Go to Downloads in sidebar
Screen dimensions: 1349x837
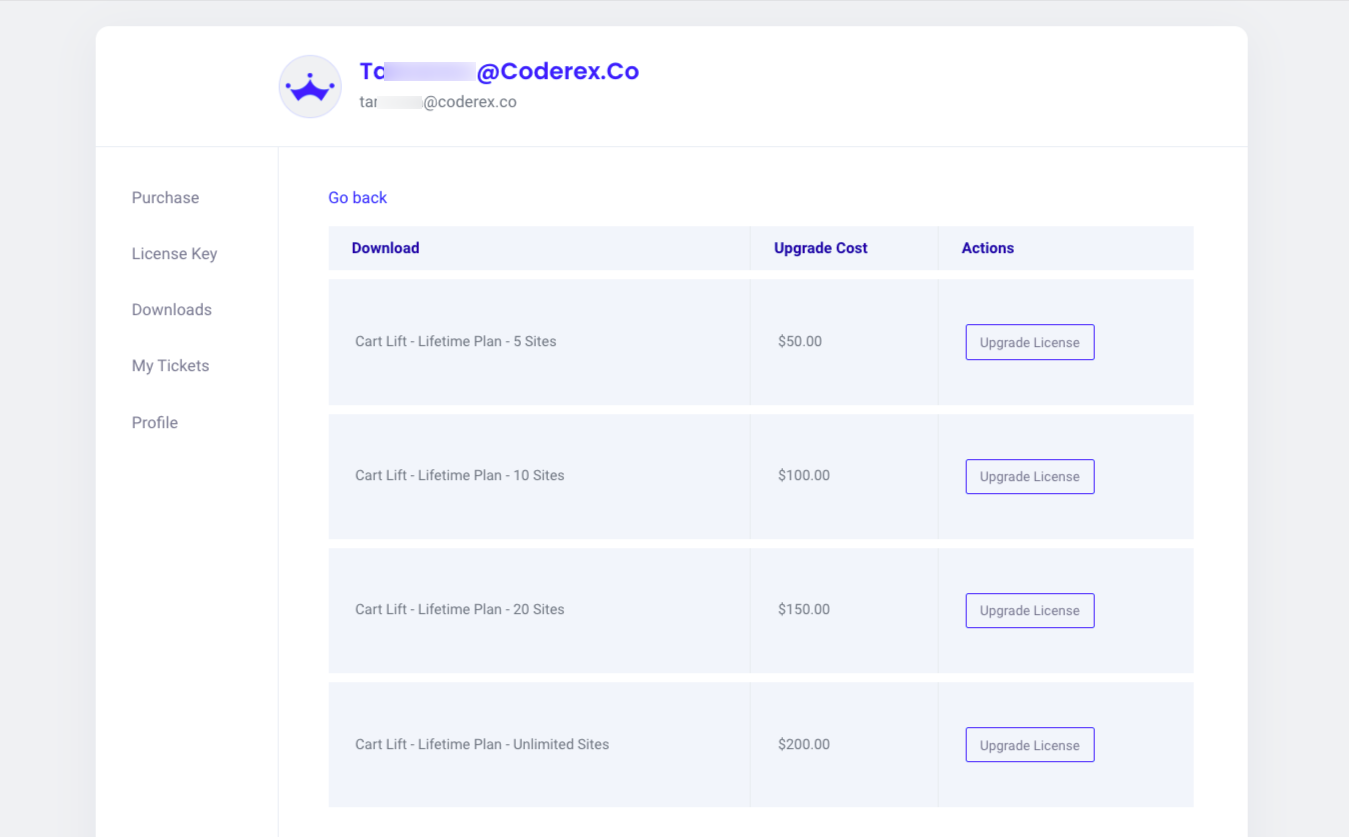[x=172, y=310]
